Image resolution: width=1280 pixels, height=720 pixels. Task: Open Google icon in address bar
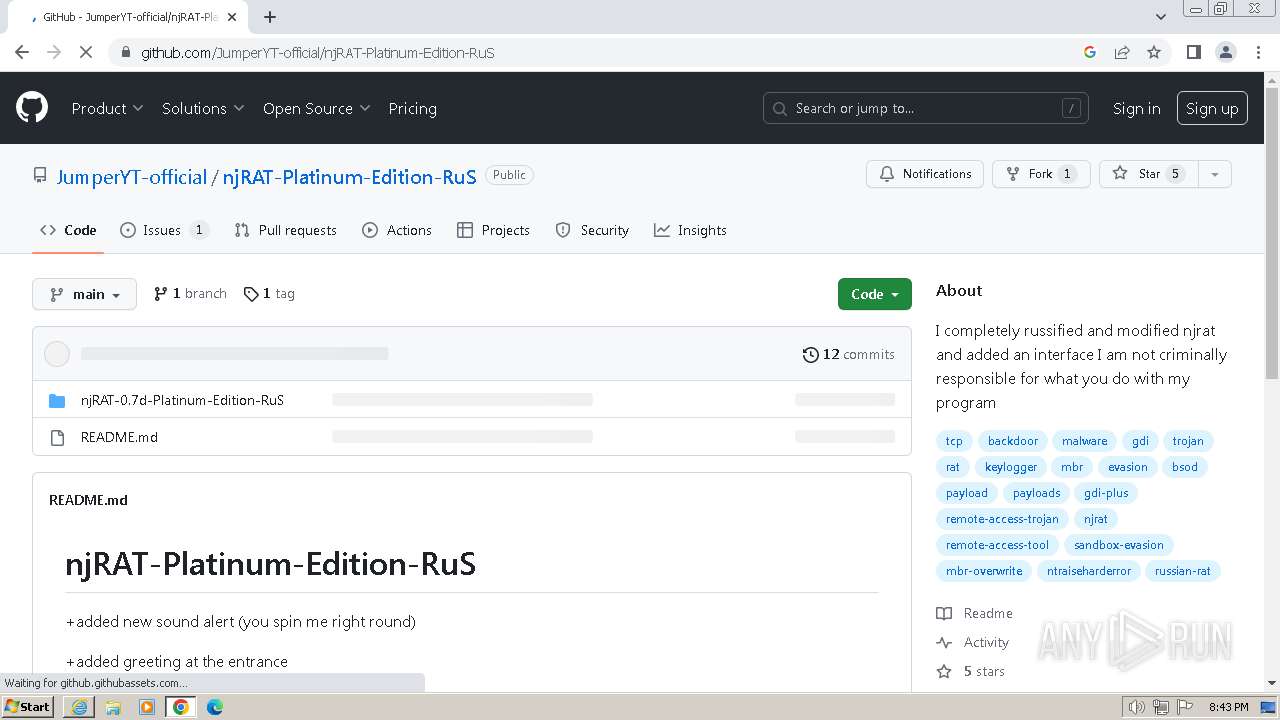(1090, 52)
